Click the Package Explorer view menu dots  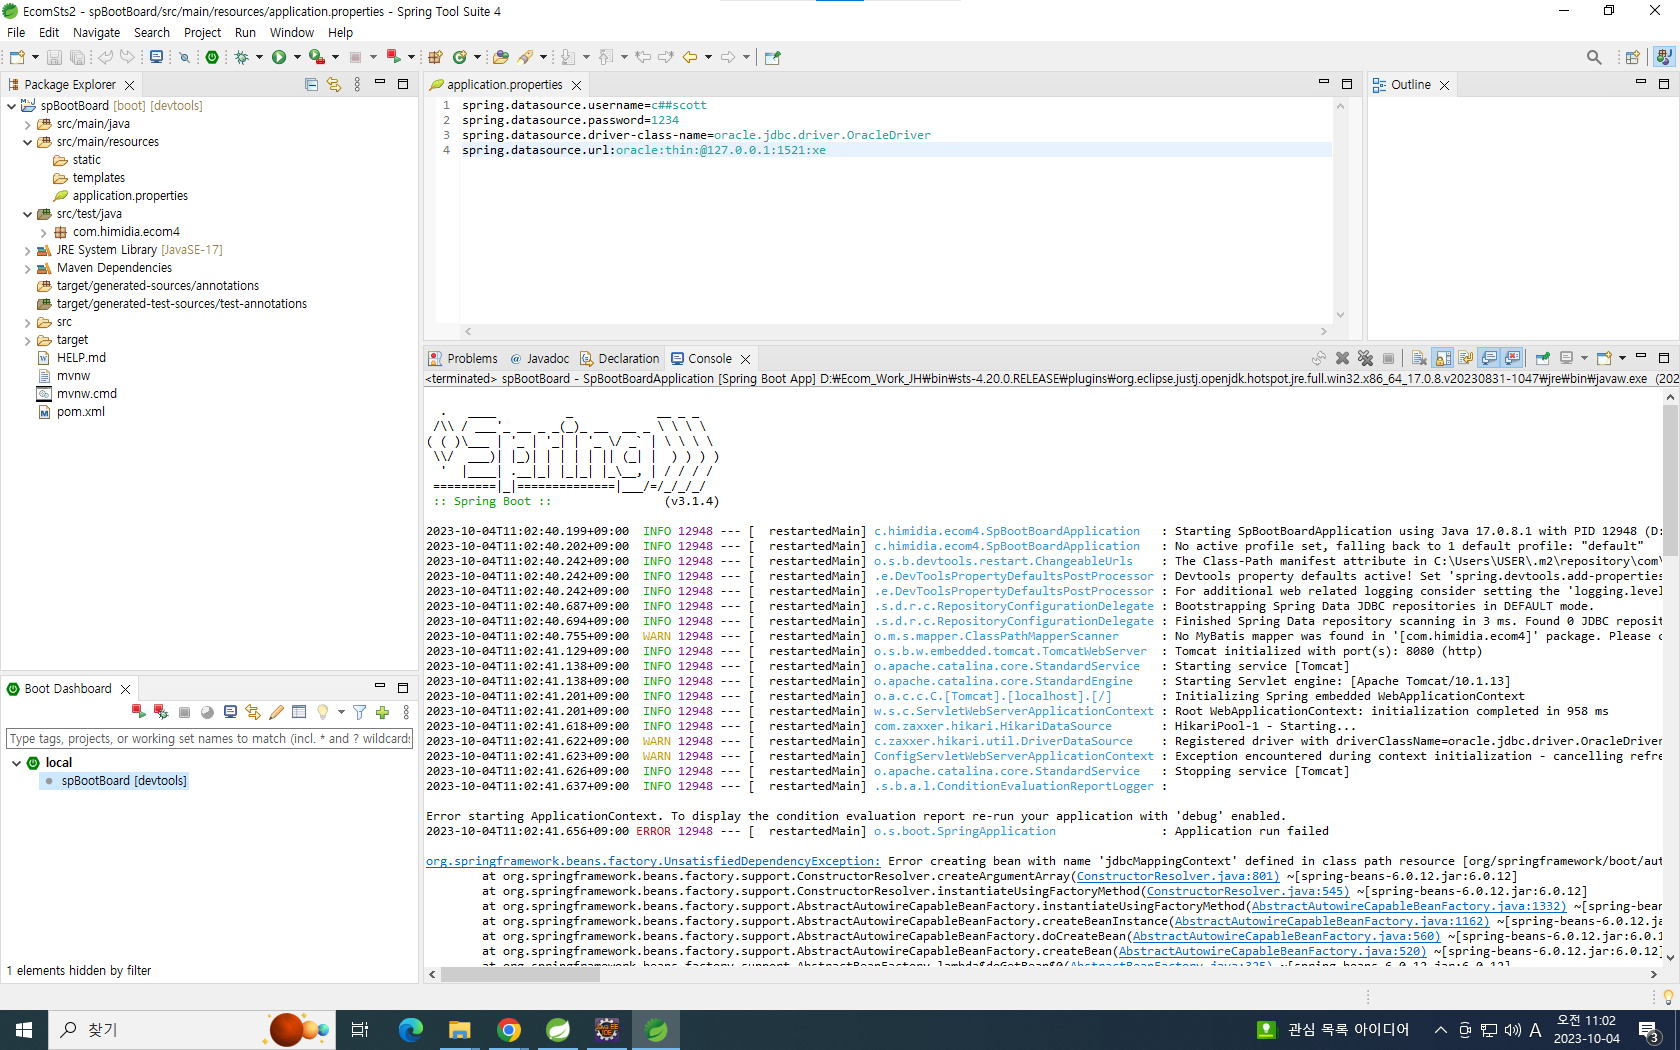(x=357, y=85)
